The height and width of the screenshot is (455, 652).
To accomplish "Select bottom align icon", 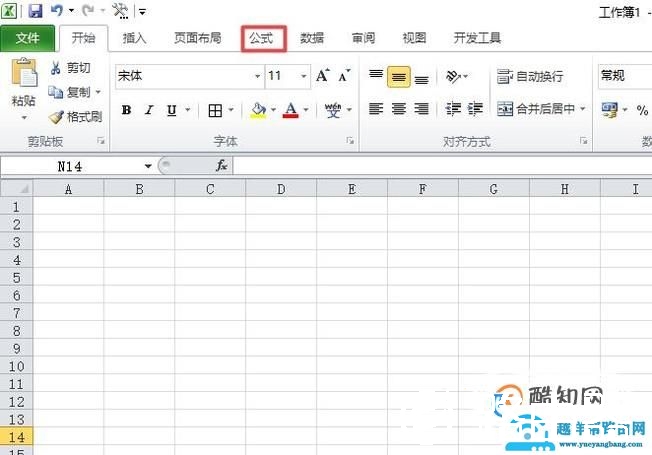I will tap(422, 78).
